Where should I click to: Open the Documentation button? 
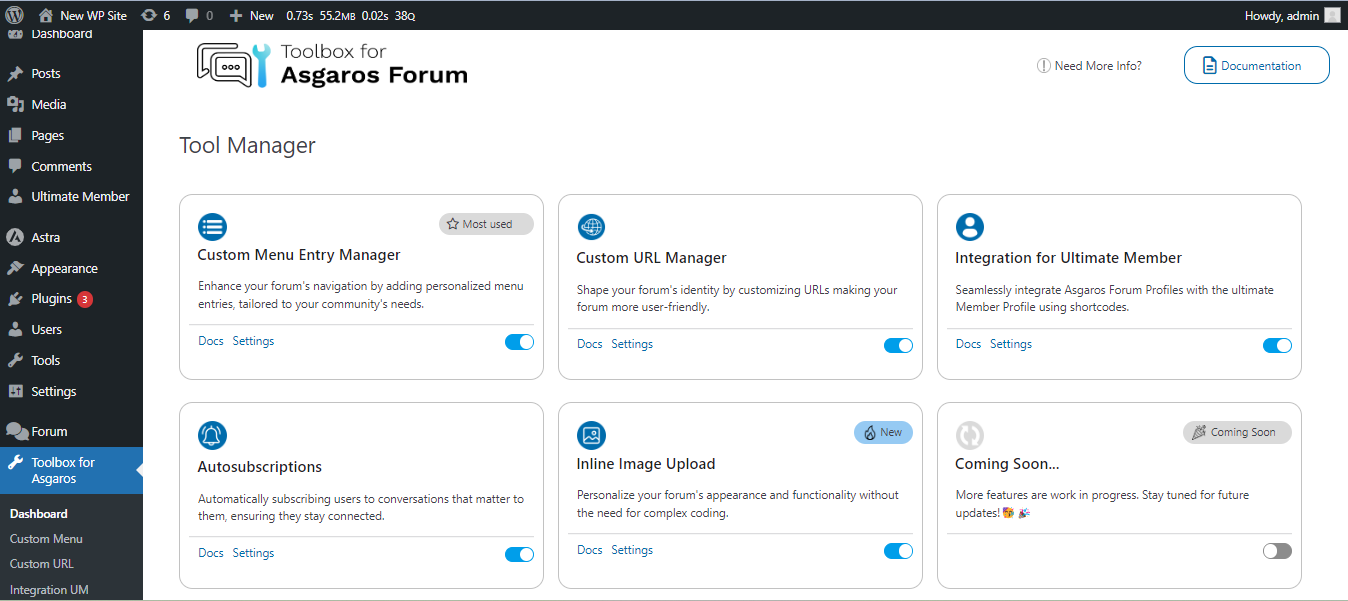(1257, 65)
